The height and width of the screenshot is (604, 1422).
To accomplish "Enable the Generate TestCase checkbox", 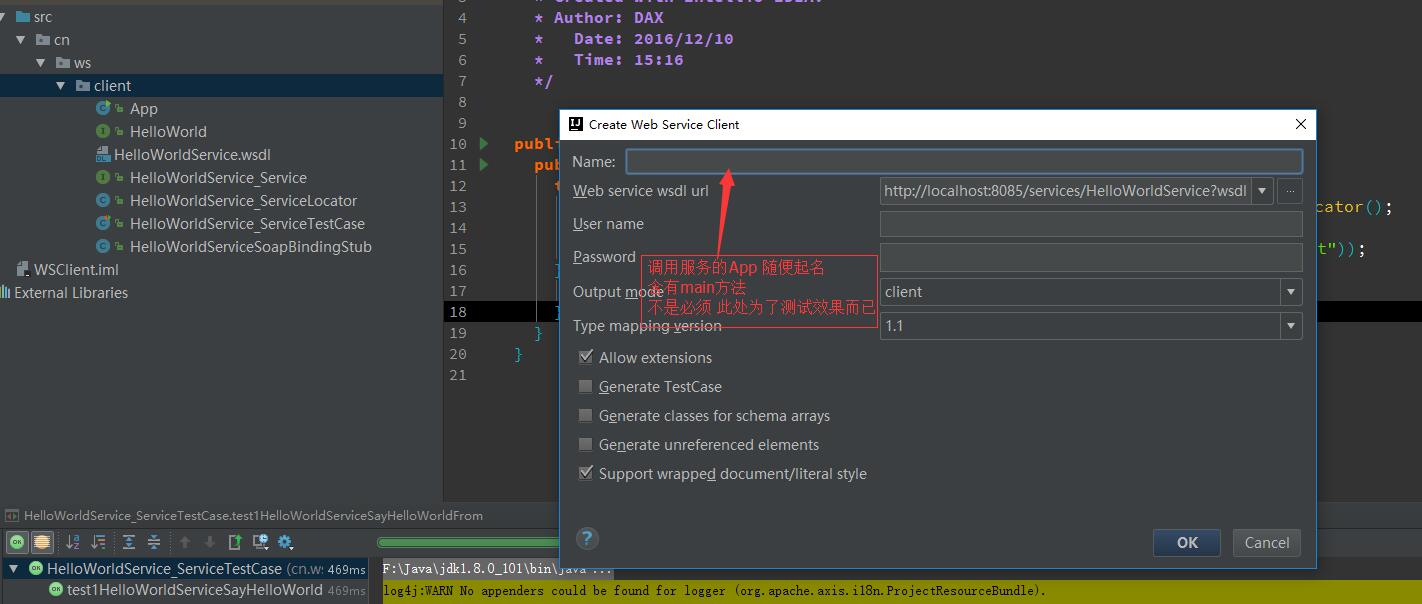I will click(x=586, y=386).
